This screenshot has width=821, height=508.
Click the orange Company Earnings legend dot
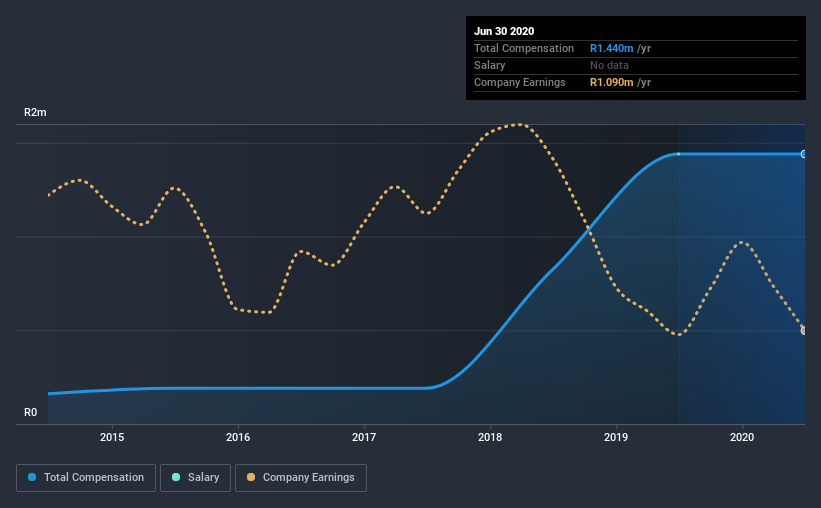[251, 477]
